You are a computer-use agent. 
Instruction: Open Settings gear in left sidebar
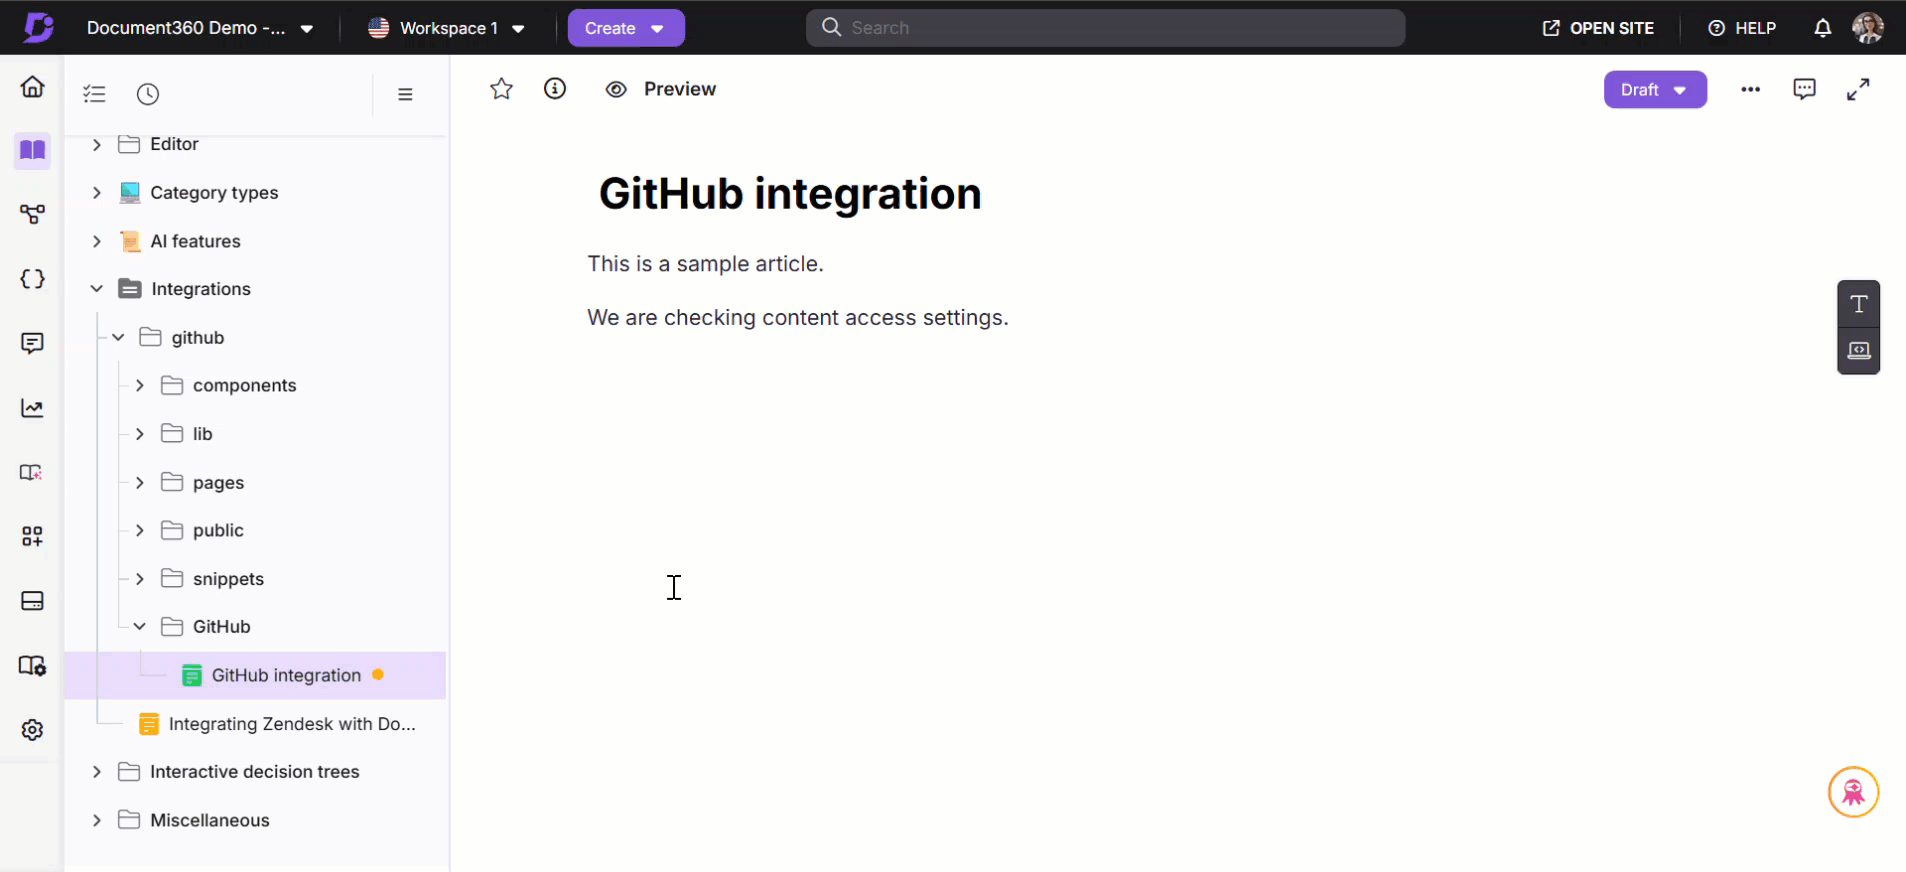click(32, 730)
